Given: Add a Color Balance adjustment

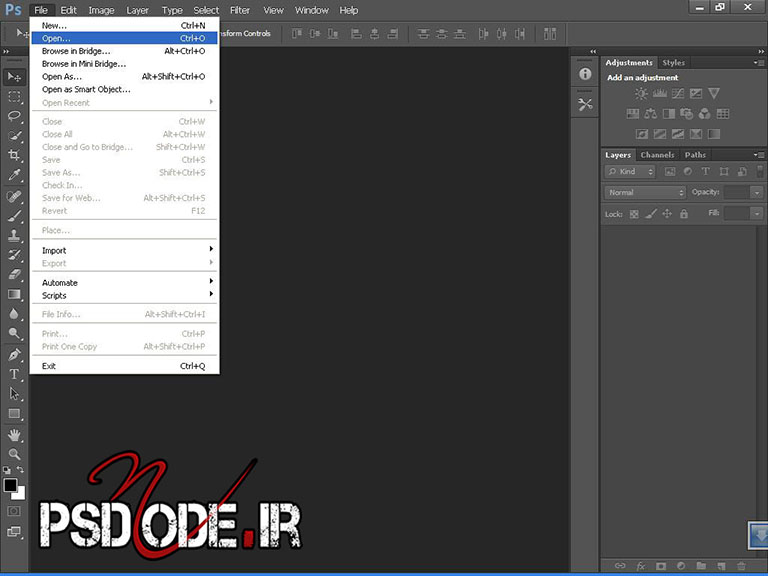Looking at the screenshot, I should (650, 114).
